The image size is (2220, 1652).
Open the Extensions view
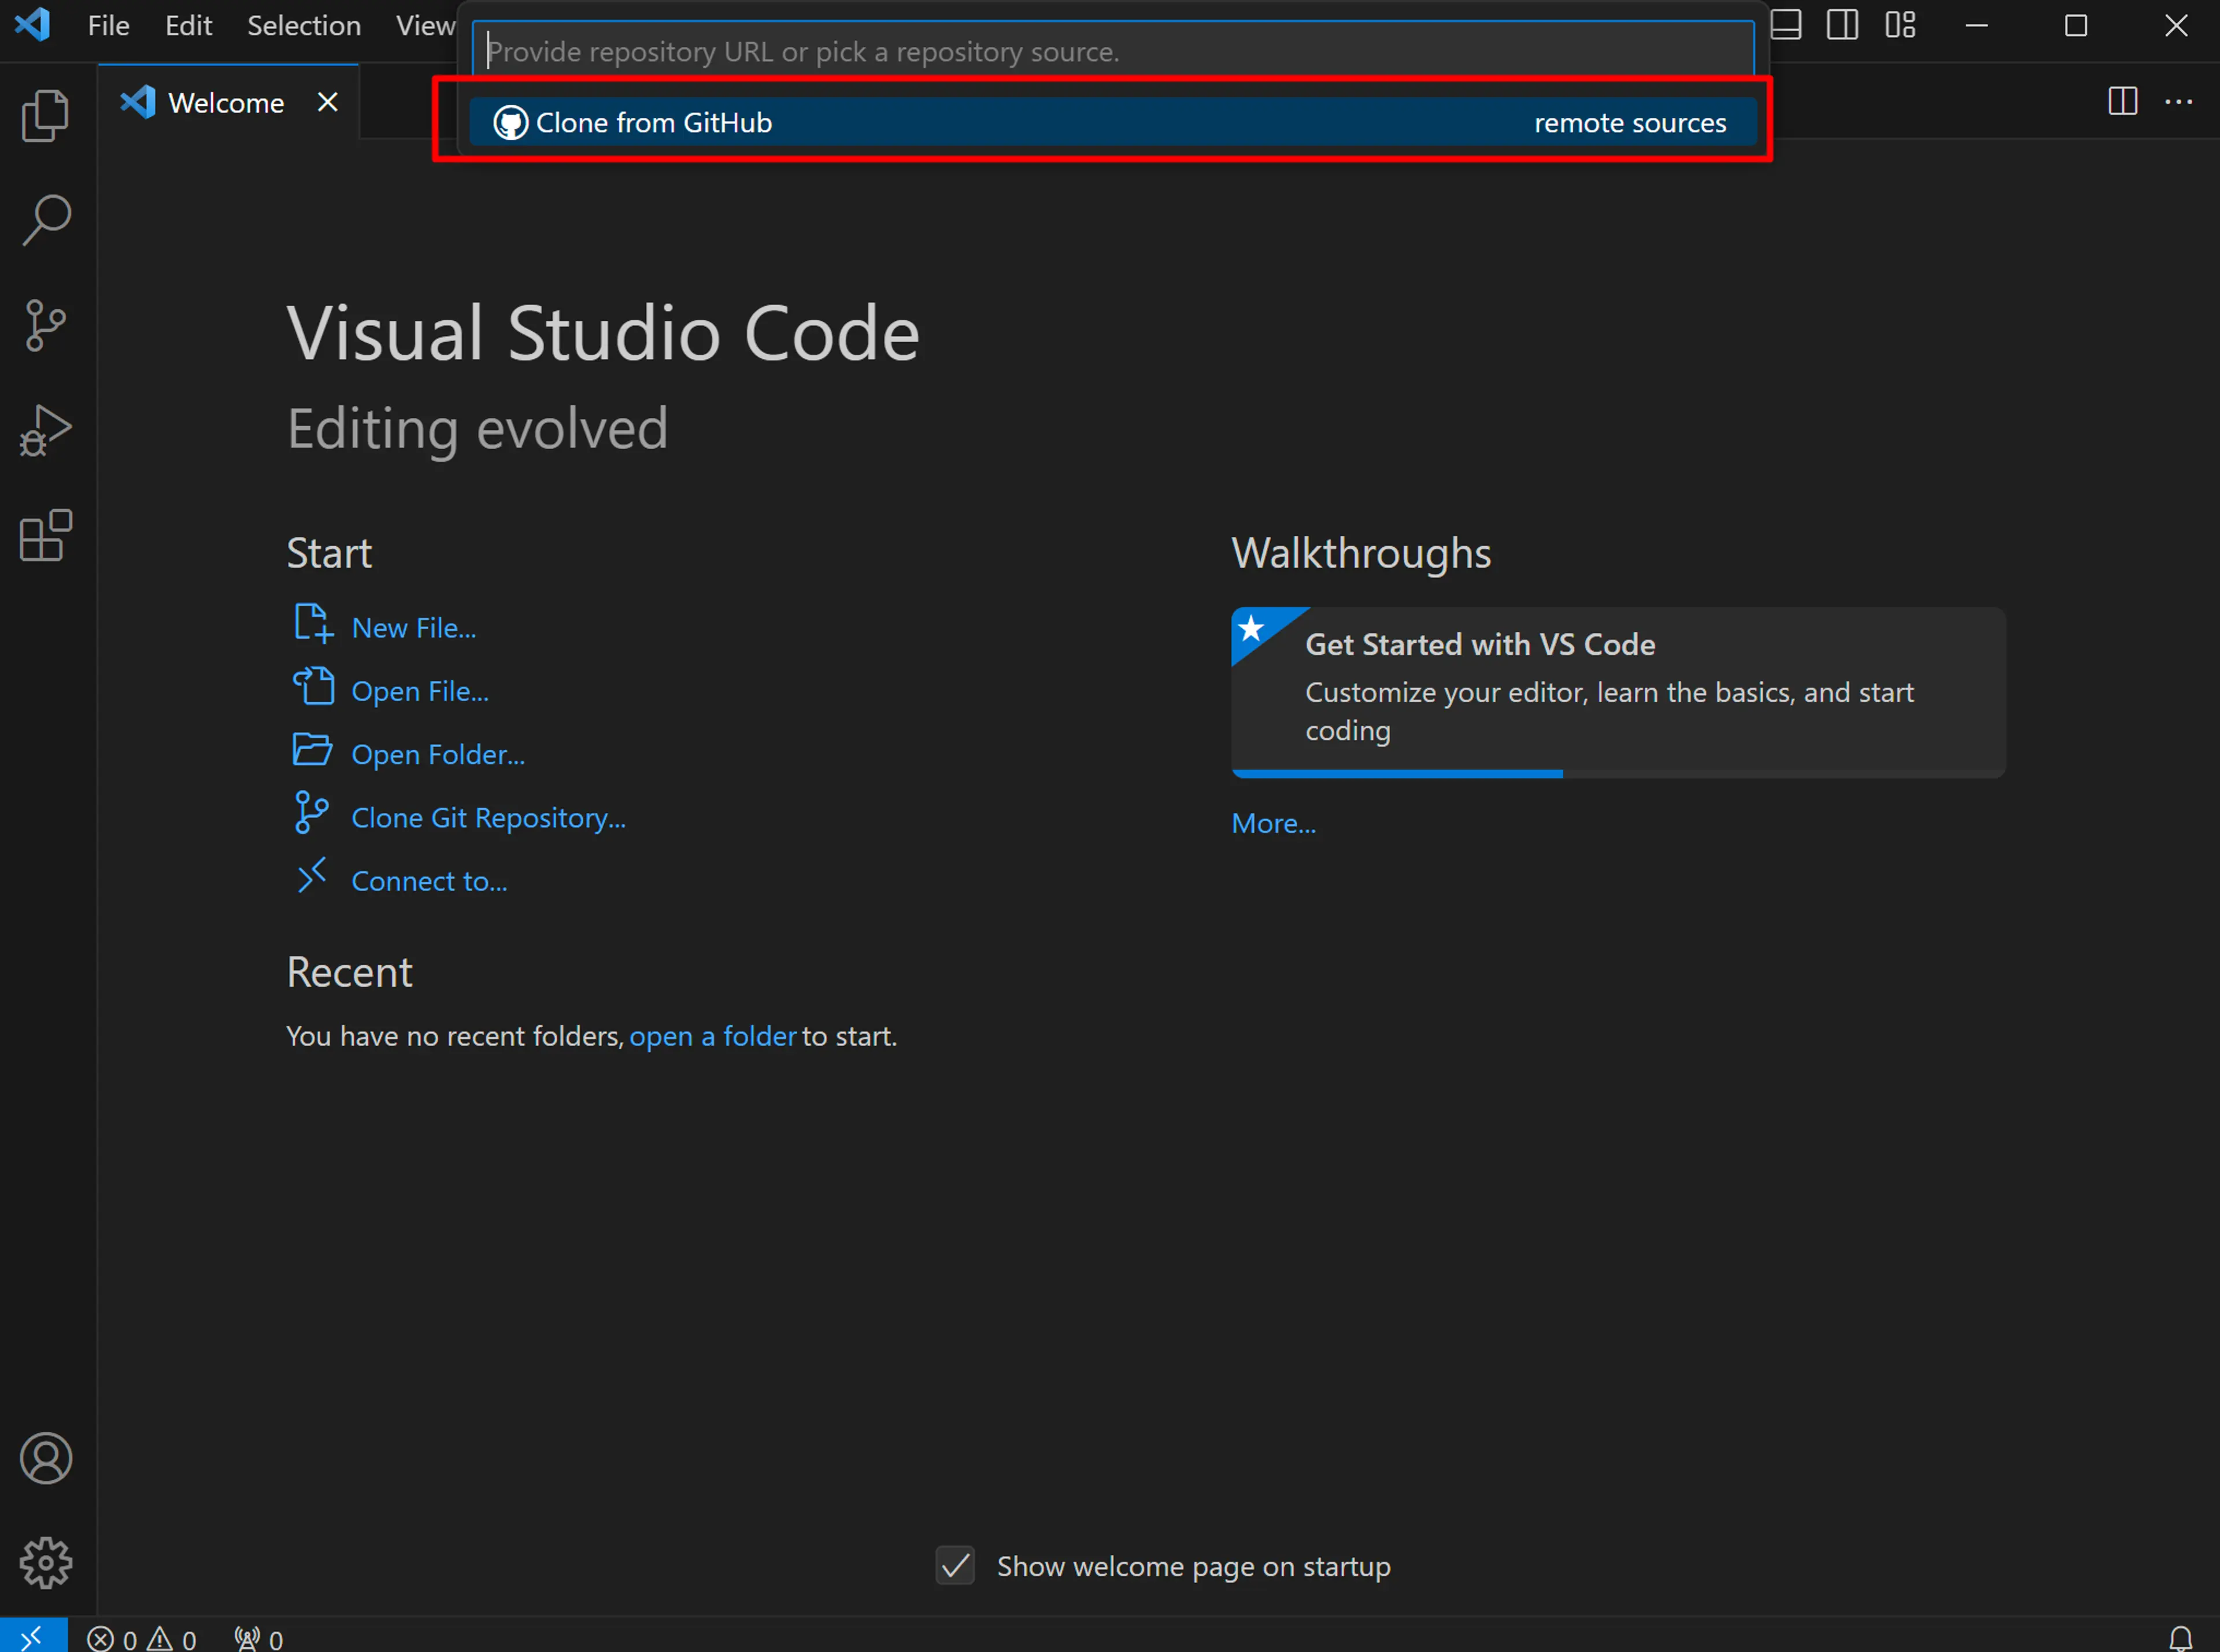point(46,536)
